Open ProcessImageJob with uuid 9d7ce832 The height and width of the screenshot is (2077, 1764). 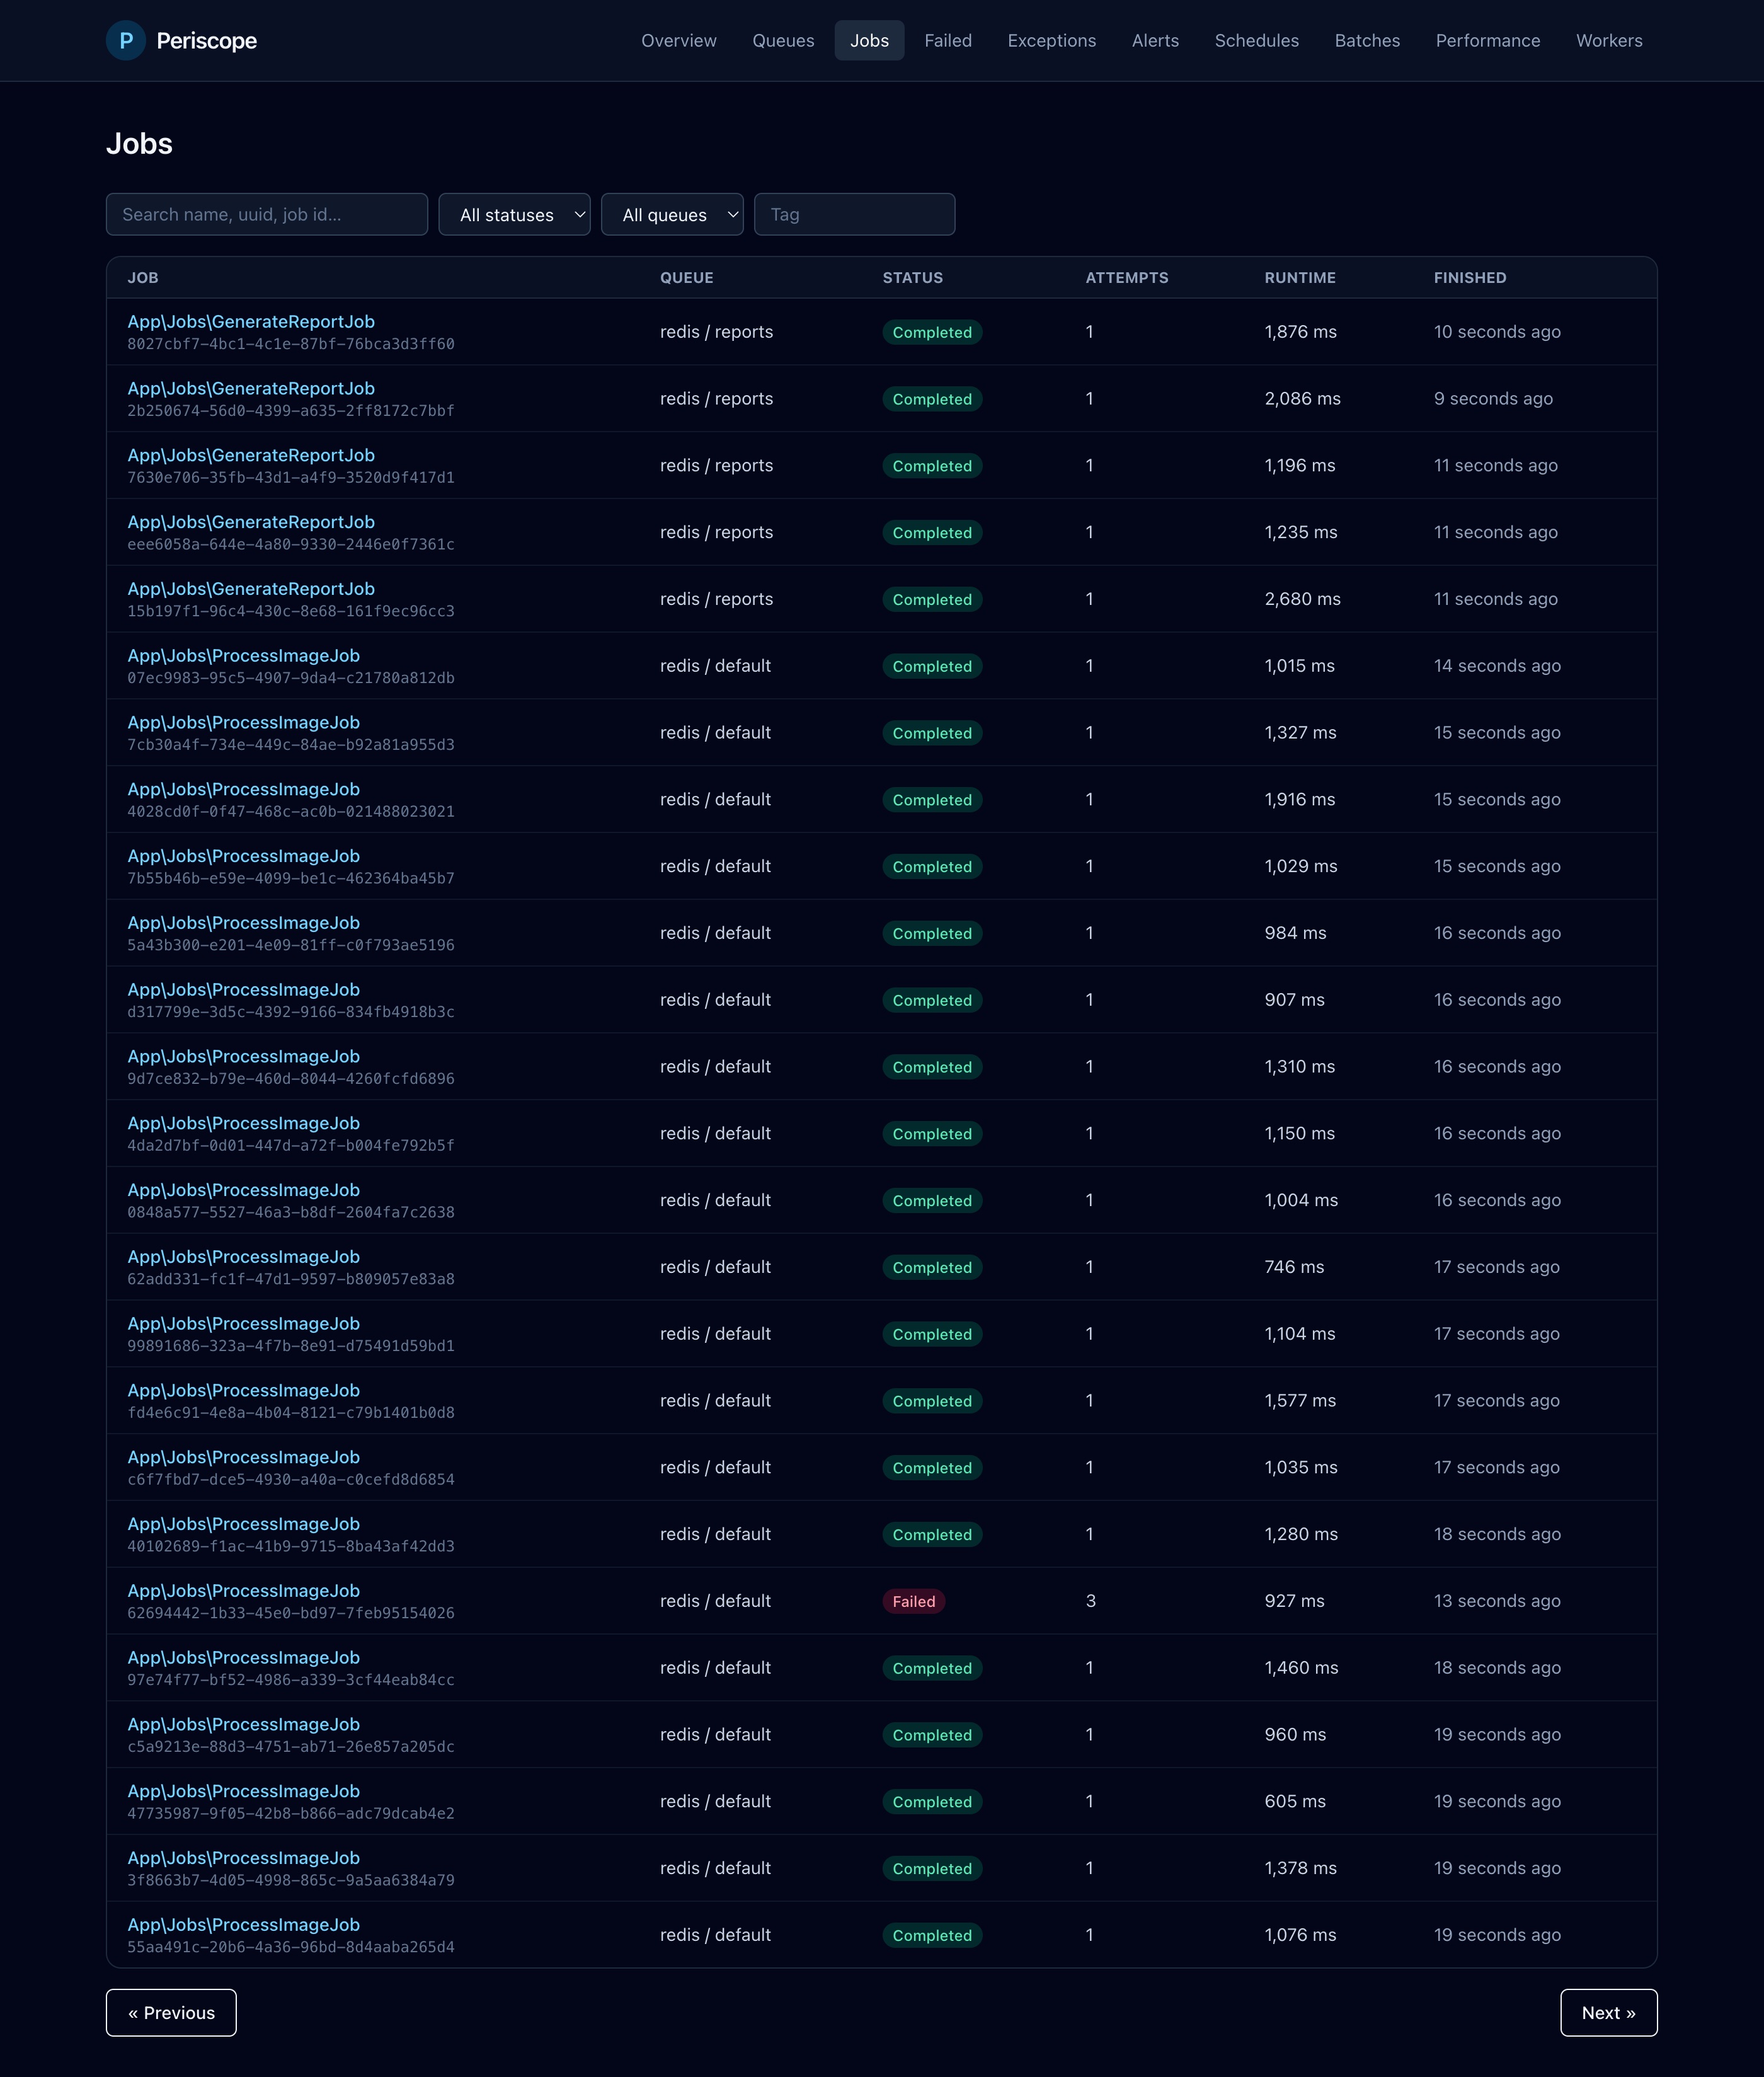[243, 1056]
